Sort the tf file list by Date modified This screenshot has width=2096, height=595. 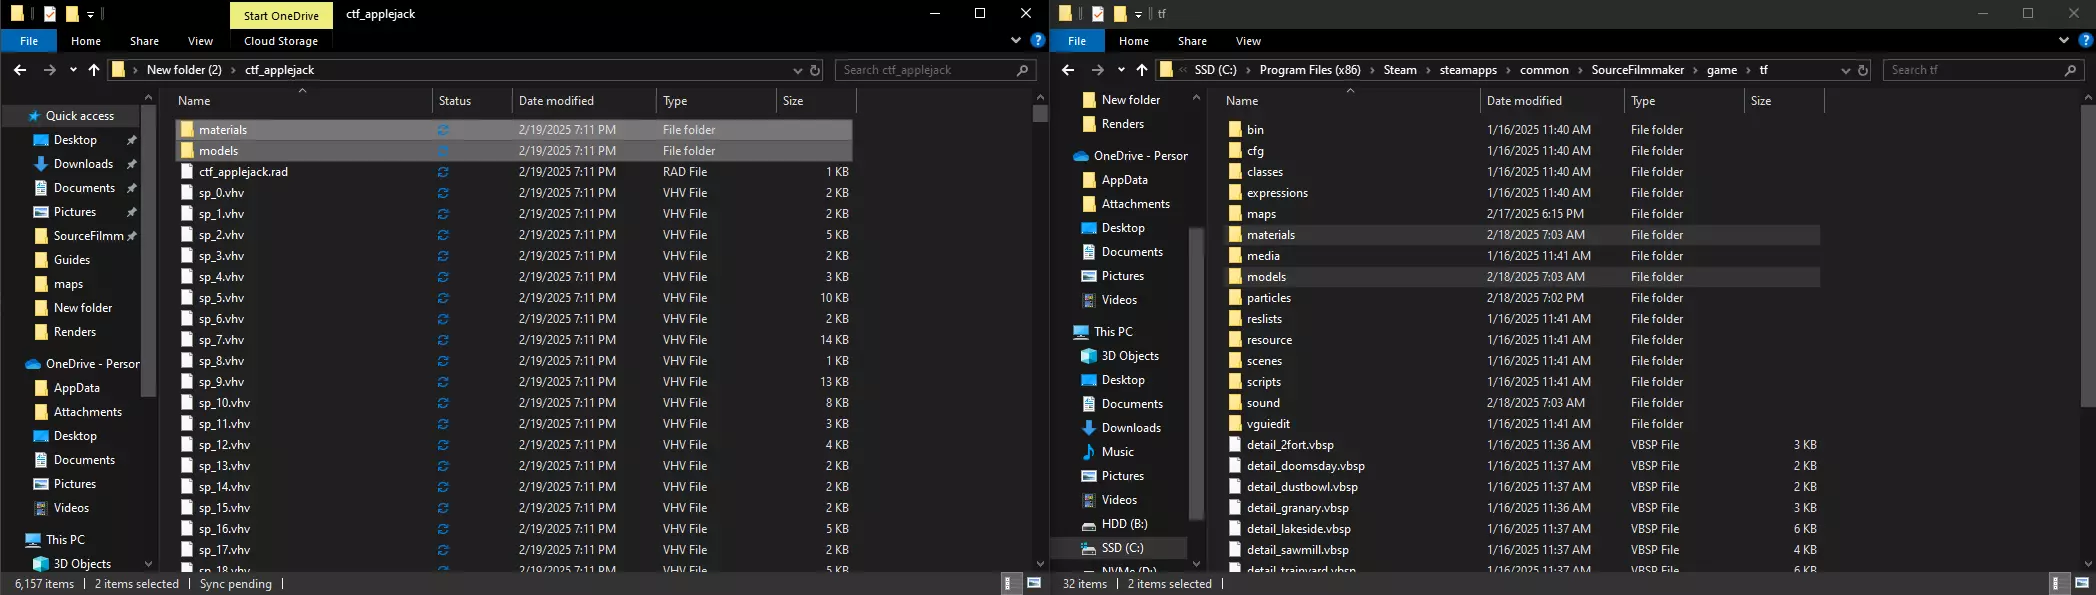click(1523, 101)
